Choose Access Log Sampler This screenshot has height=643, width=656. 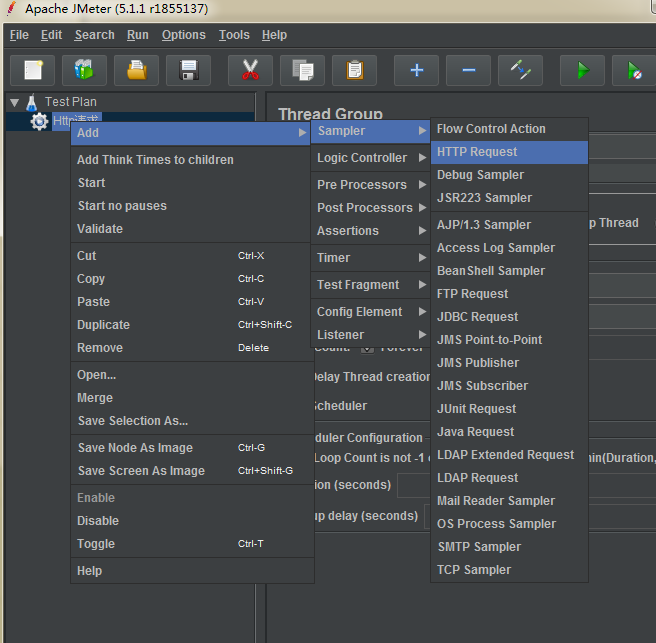[509, 248]
